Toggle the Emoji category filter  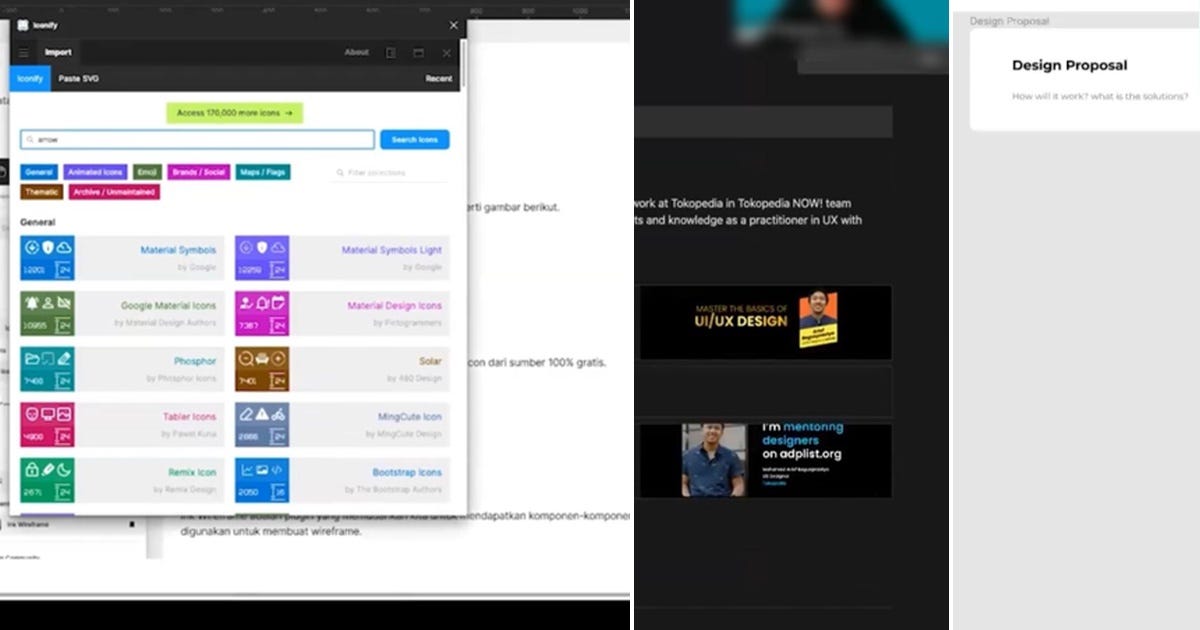coord(148,172)
